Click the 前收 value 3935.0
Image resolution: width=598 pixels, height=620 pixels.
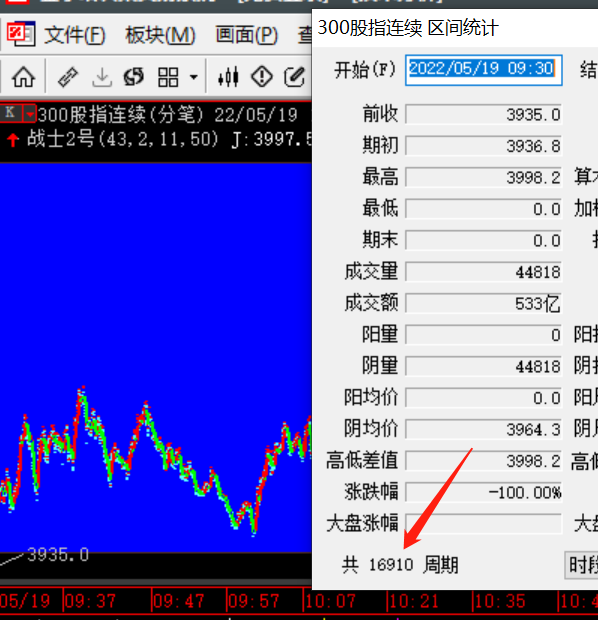[484, 115]
